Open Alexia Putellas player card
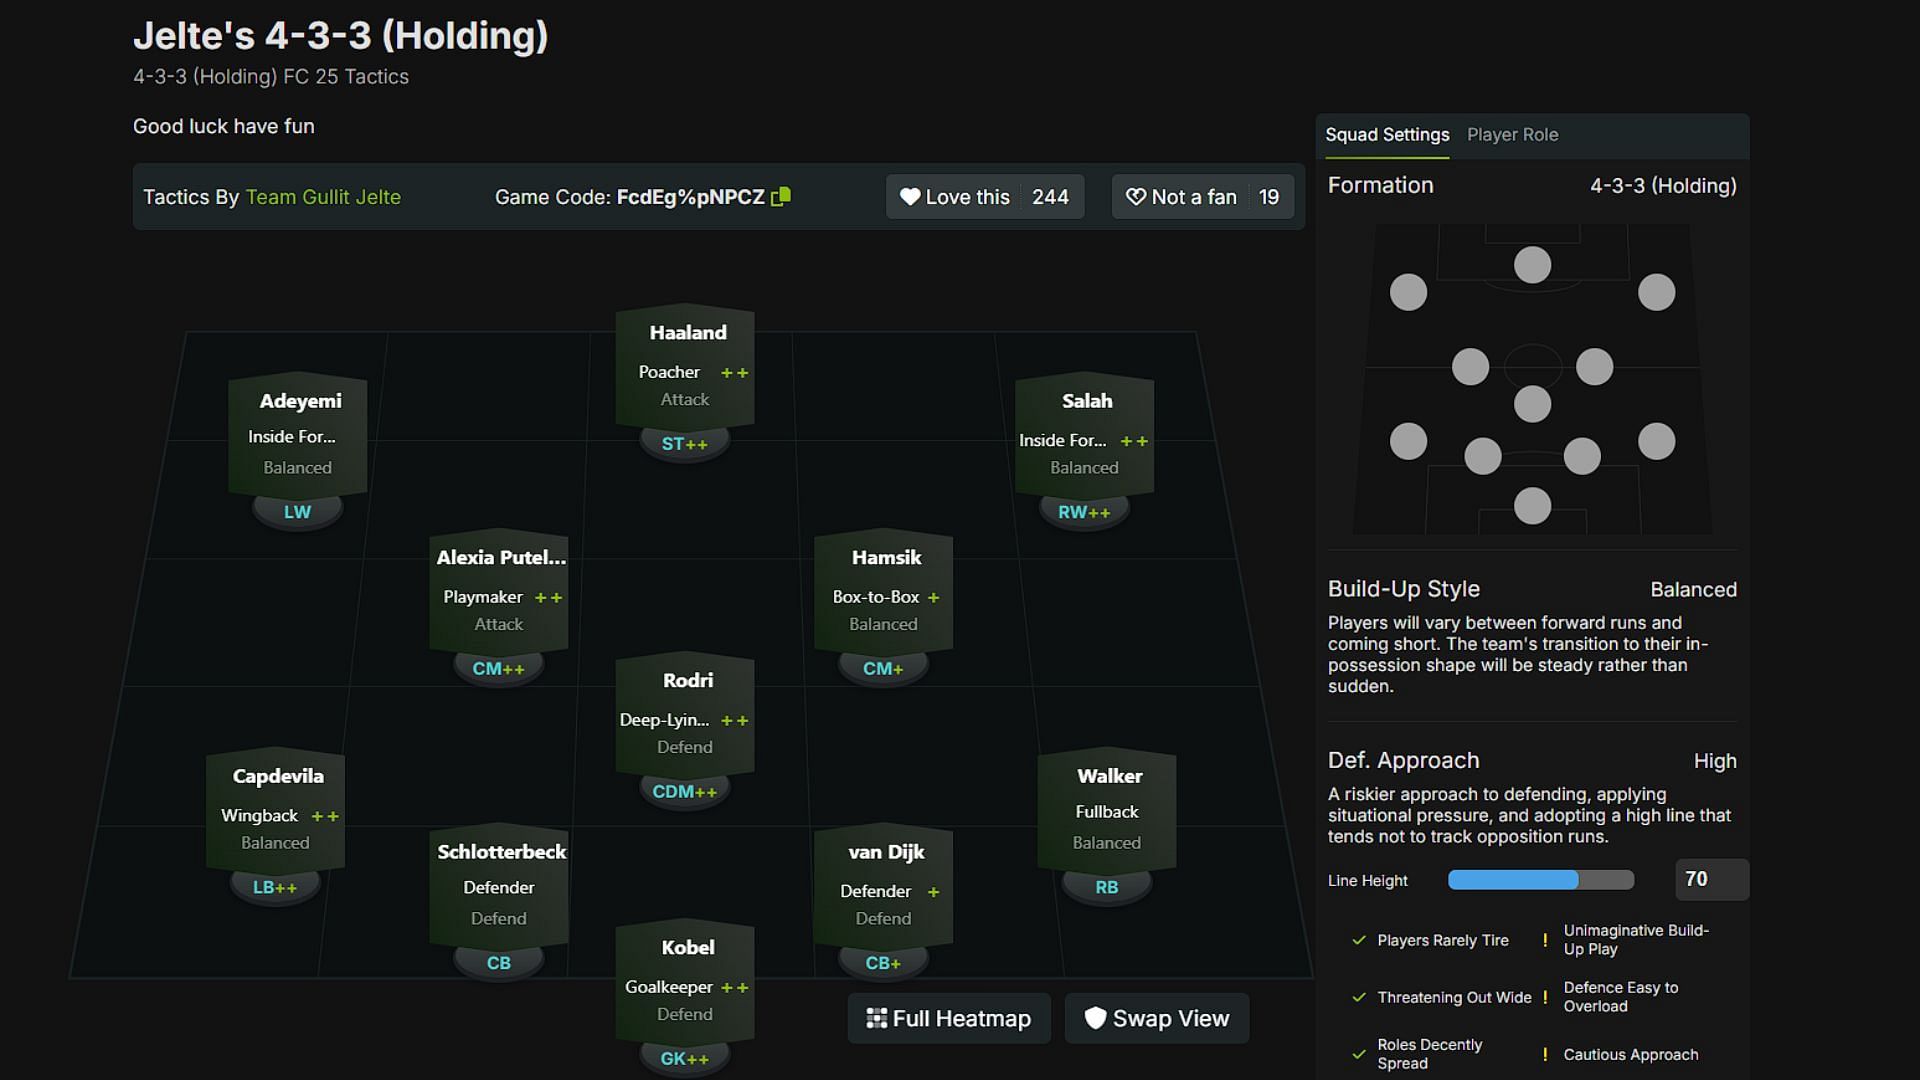This screenshot has width=1920, height=1080. [499, 590]
